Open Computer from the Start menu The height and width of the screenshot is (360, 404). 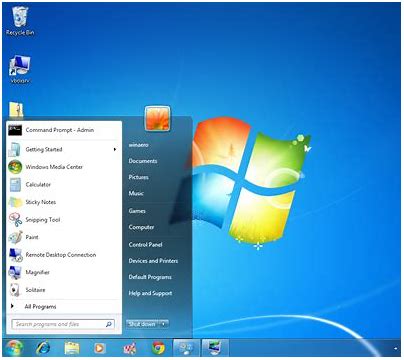(x=141, y=227)
